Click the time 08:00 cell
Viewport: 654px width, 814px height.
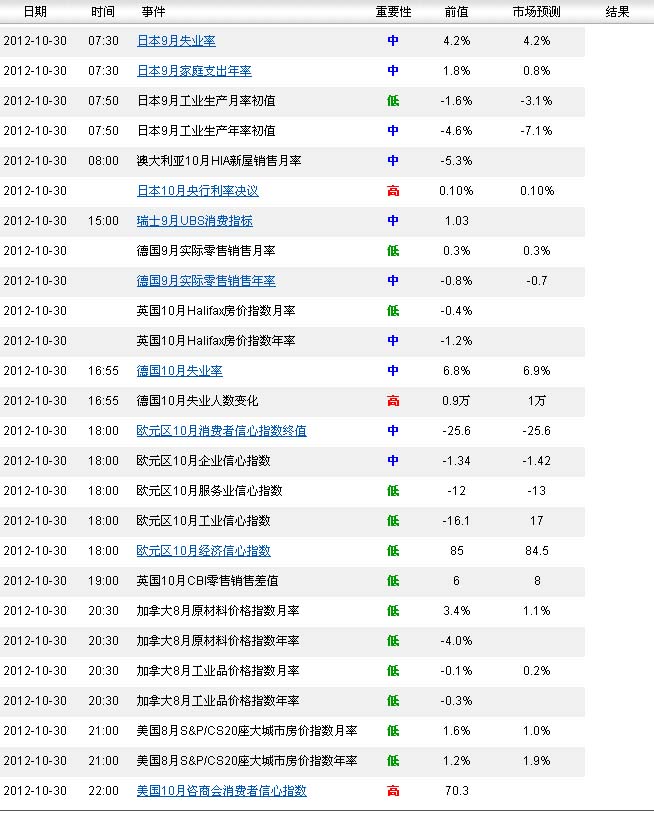[103, 161]
